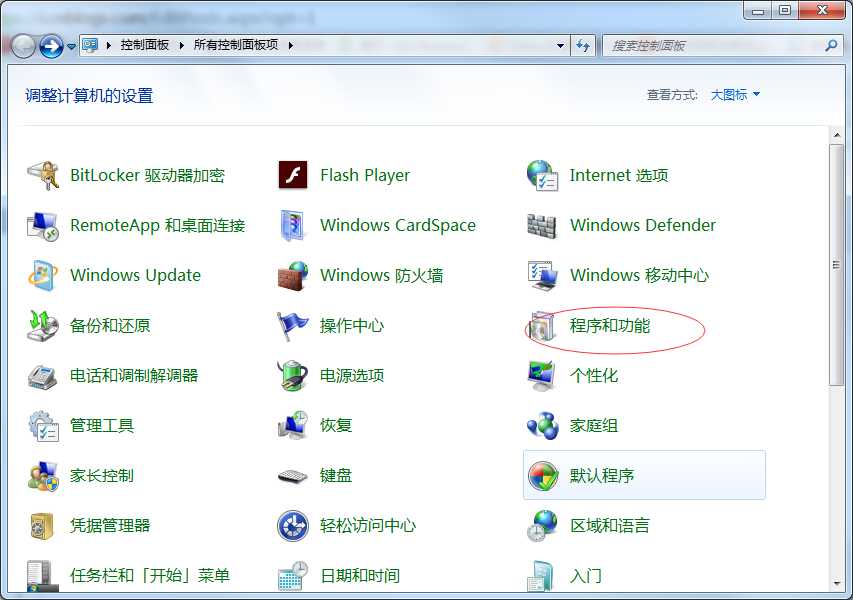Image resolution: width=853 pixels, height=600 pixels.
Task: Open the 家长控制 icon
Action: click(43, 475)
